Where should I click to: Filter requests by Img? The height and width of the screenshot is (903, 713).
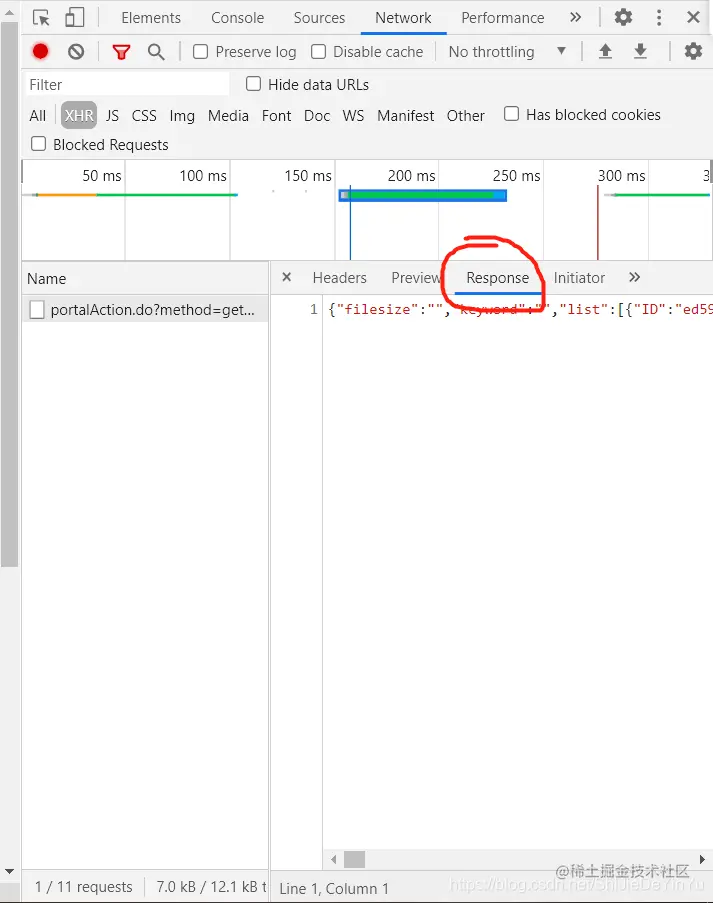pyautogui.click(x=182, y=116)
